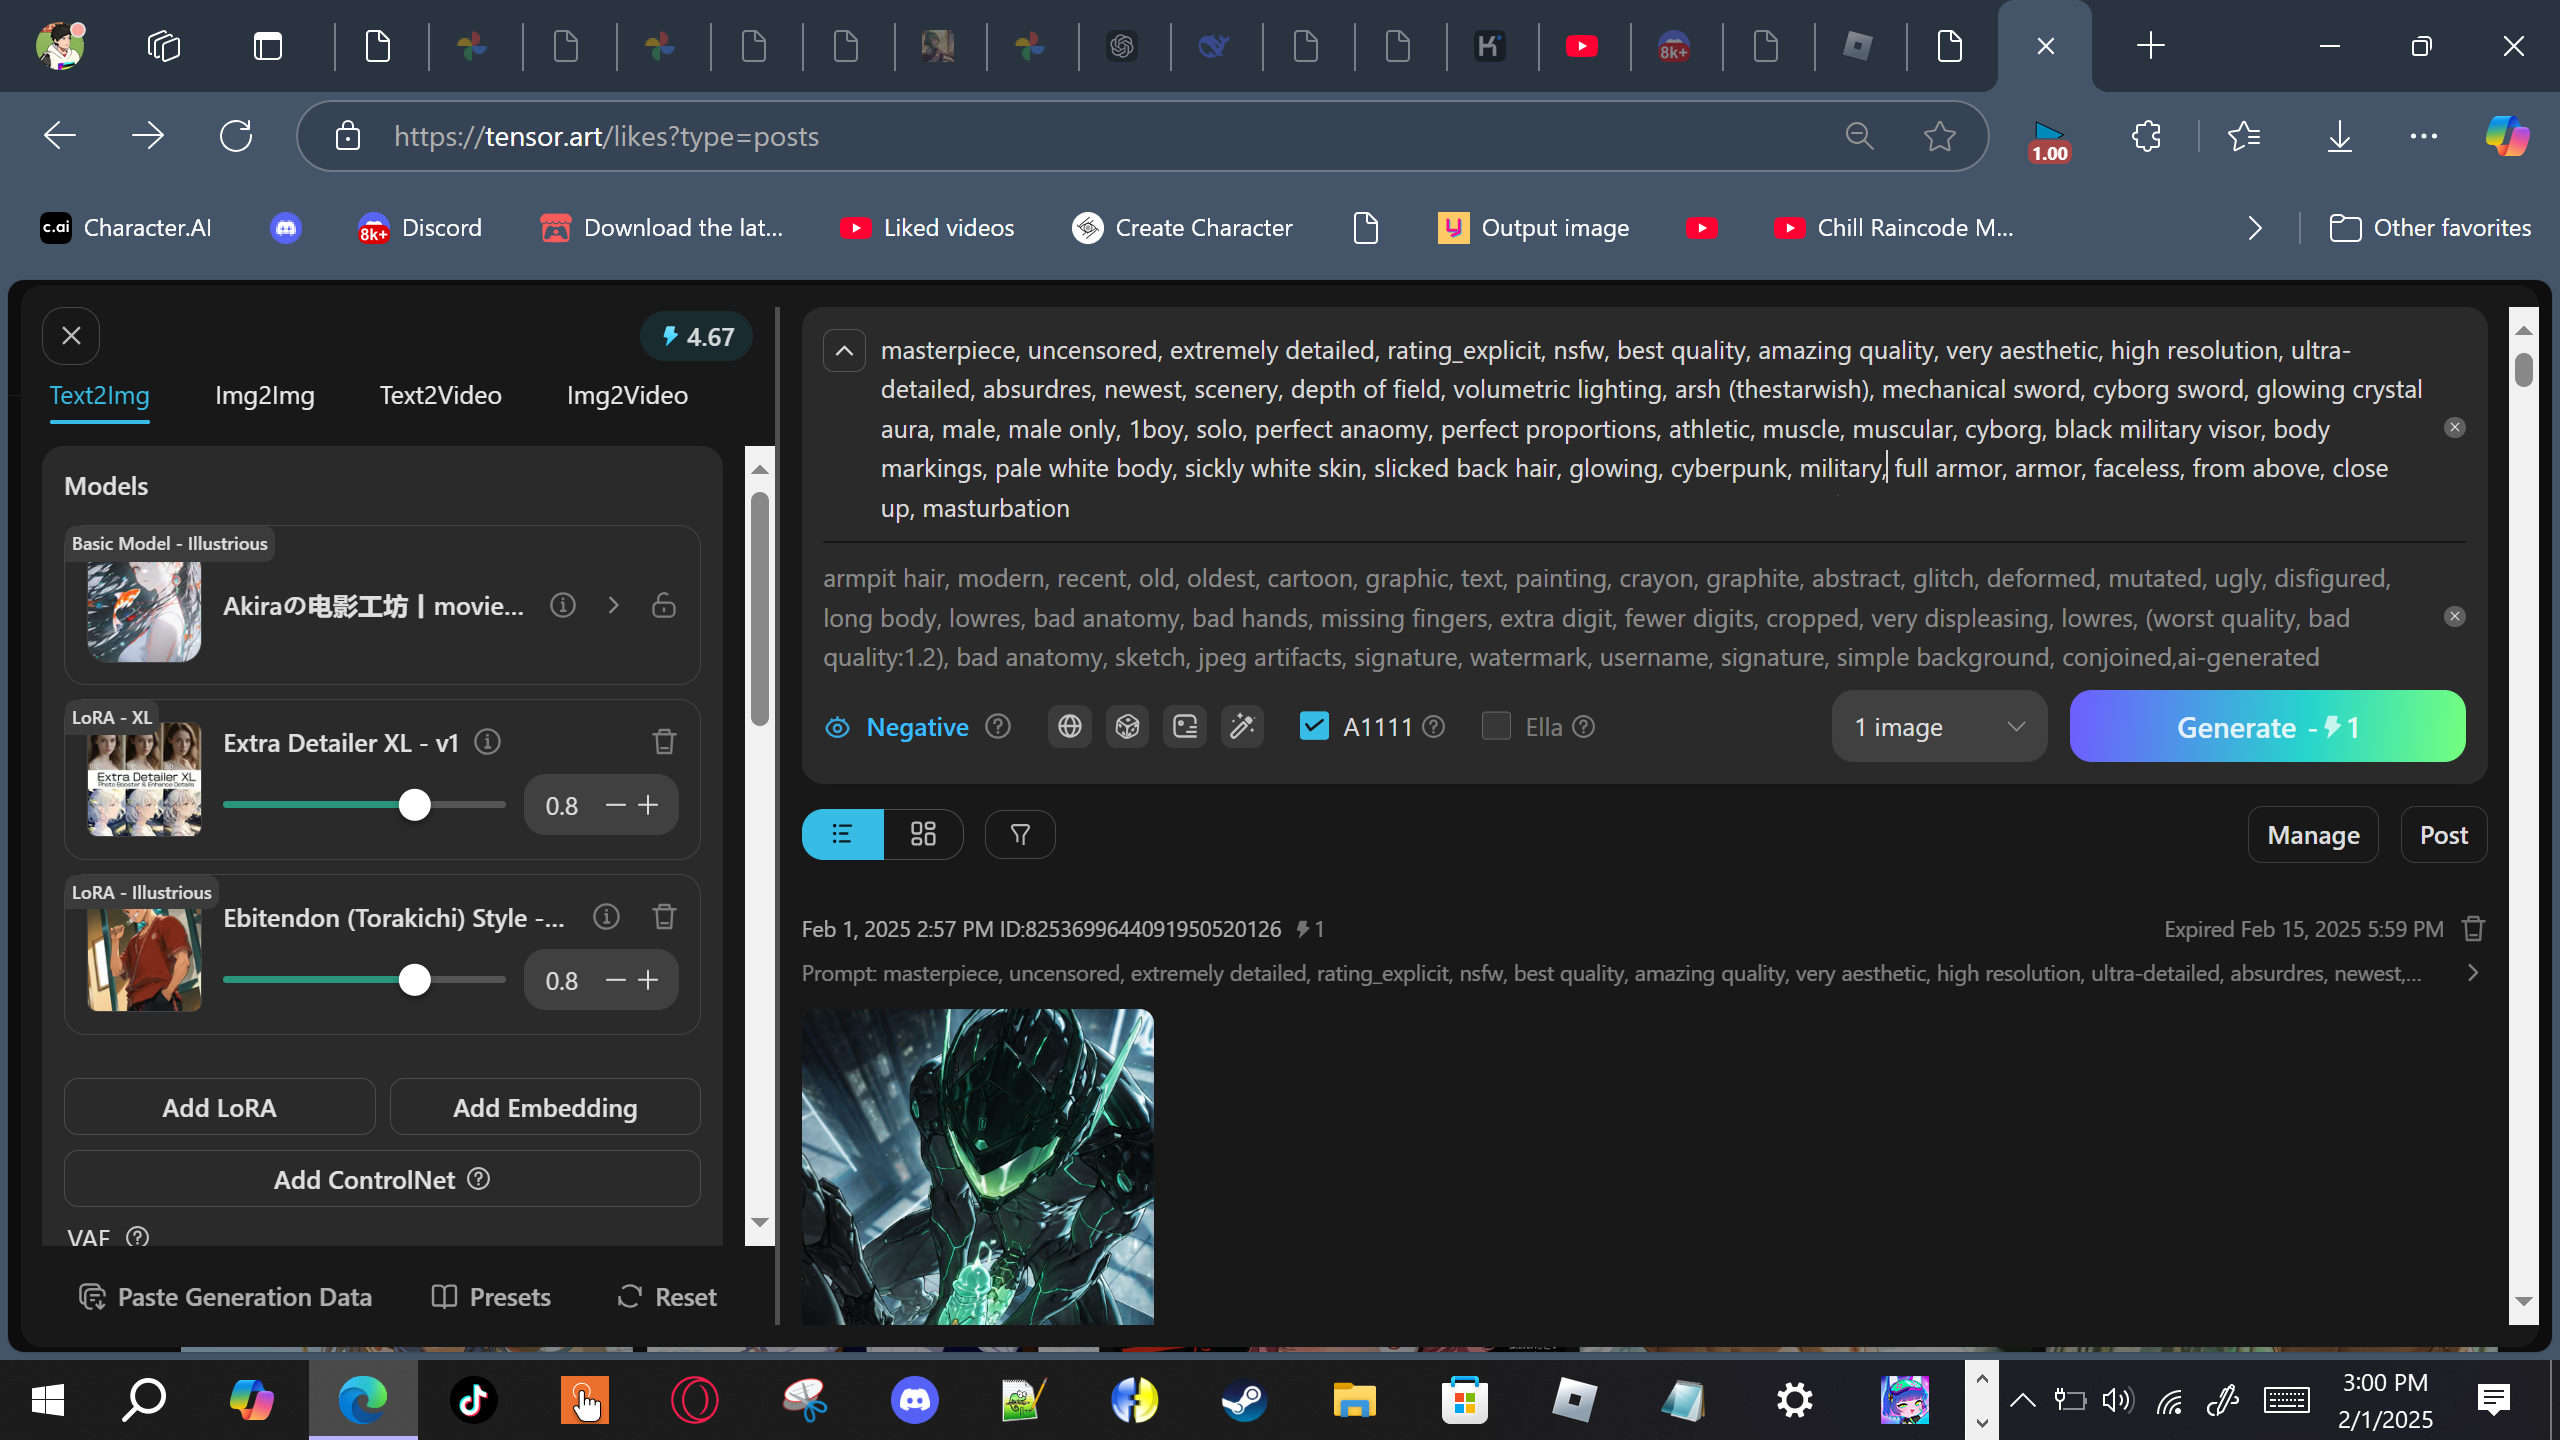Screen dimensions: 2560x1440
Task: Delete the Feb 1 generation task
Action: point(2473,929)
